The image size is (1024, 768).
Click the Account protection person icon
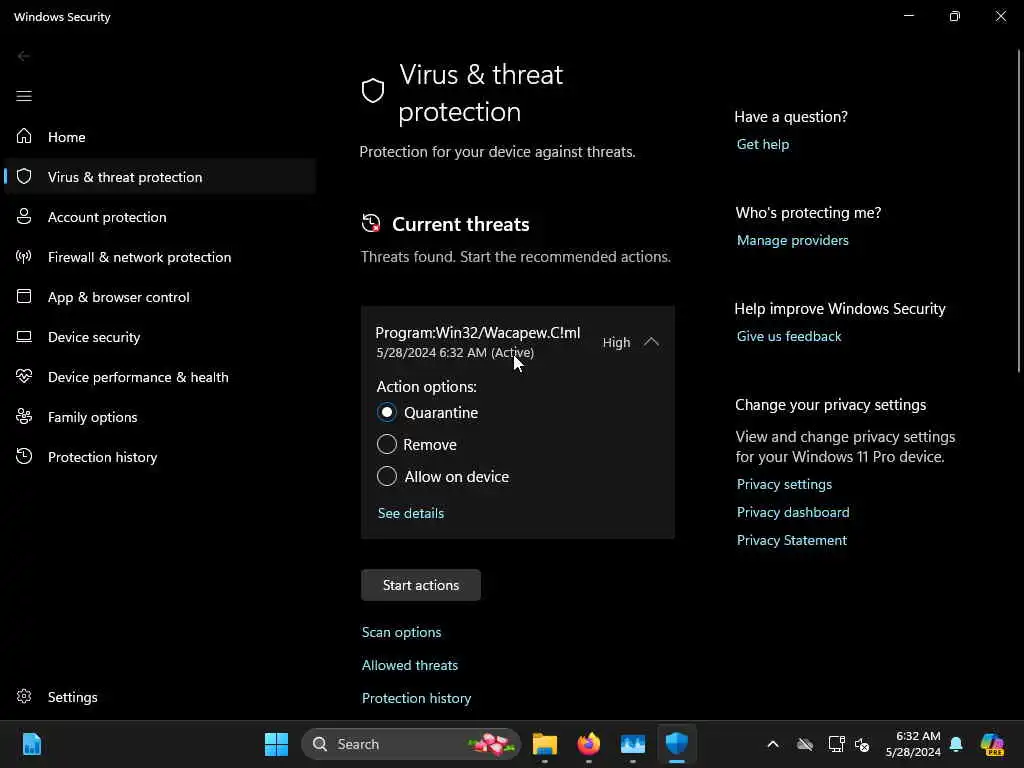[24, 216]
